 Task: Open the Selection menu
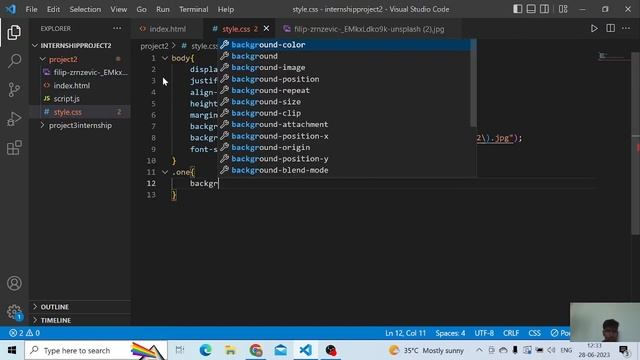tap(85, 9)
